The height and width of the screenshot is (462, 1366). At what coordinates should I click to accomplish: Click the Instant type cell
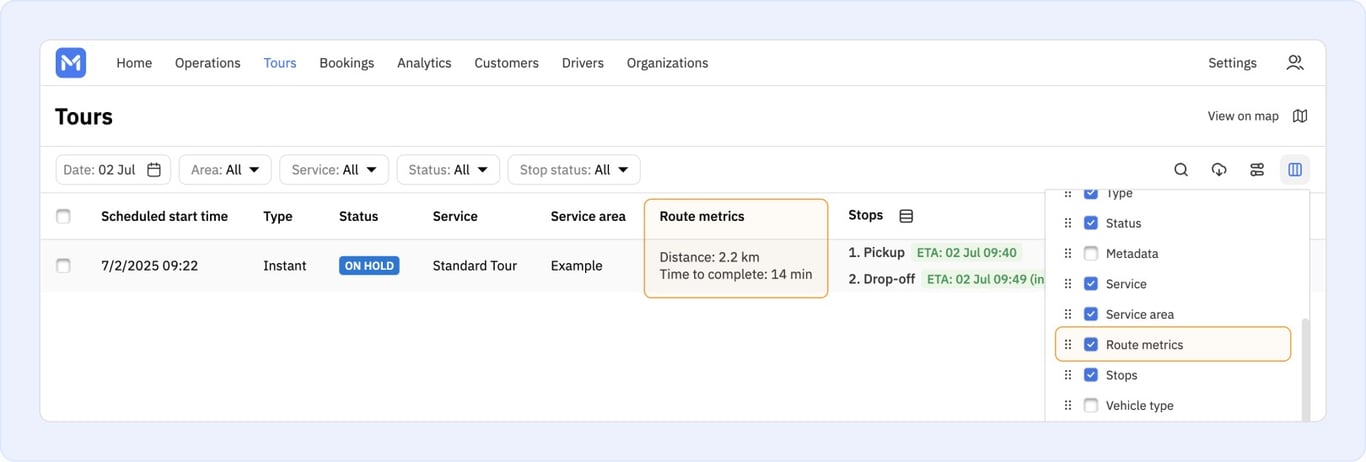[x=285, y=266]
